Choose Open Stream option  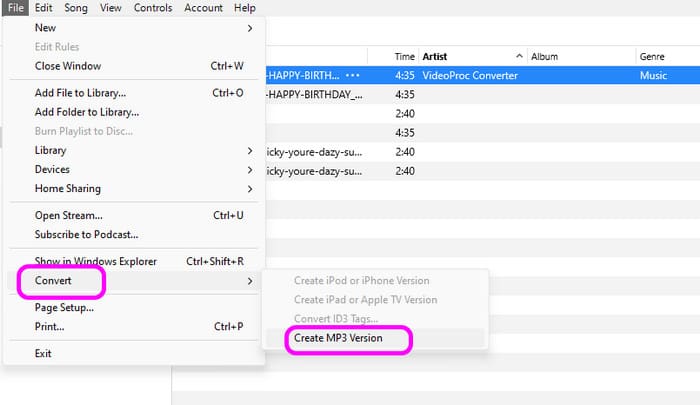[134, 216]
